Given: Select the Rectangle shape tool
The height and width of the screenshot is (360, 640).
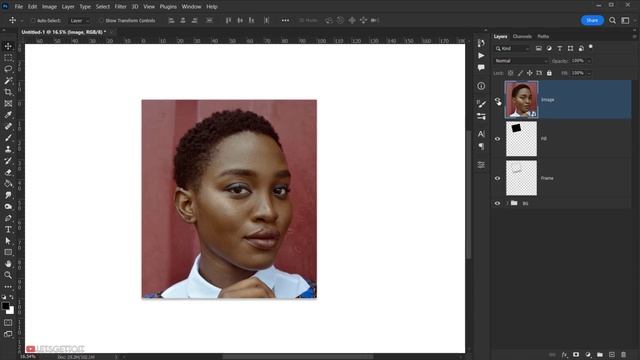Looking at the screenshot, I should 8,252.
